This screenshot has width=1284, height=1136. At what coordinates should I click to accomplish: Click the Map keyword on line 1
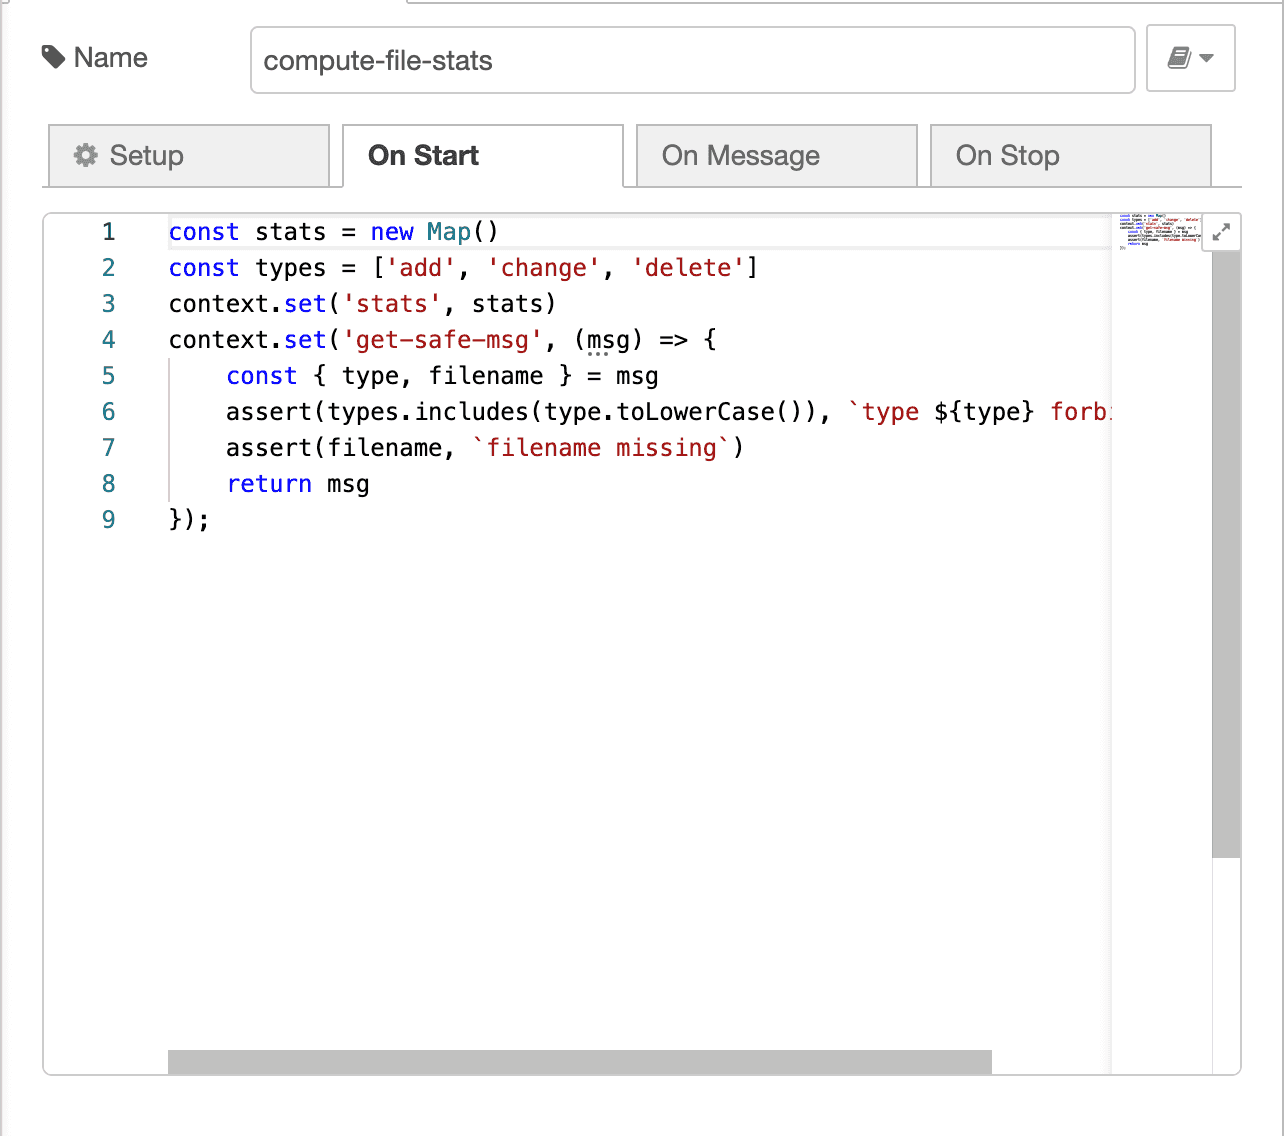pyautogui.click(x=448, y=232)
